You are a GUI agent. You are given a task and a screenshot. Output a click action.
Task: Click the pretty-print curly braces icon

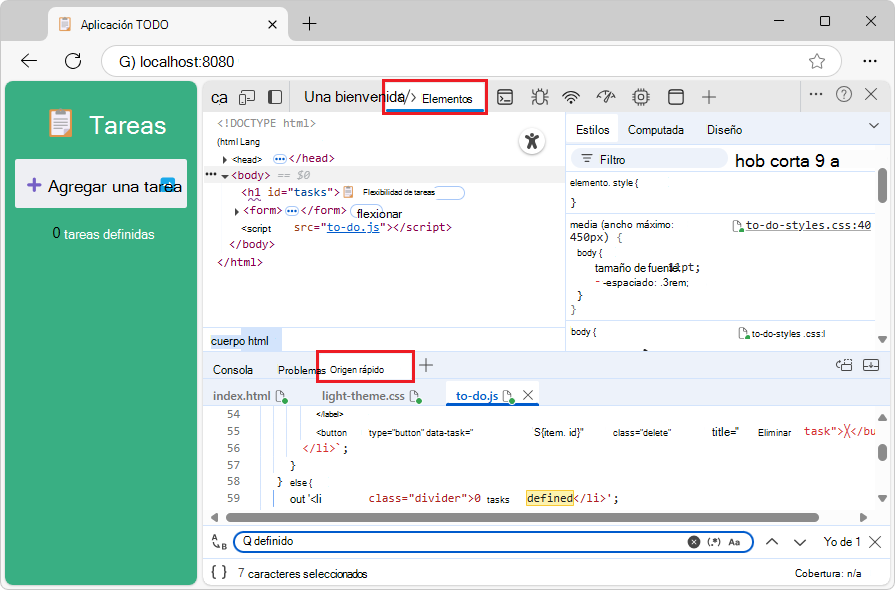(219, 573)
